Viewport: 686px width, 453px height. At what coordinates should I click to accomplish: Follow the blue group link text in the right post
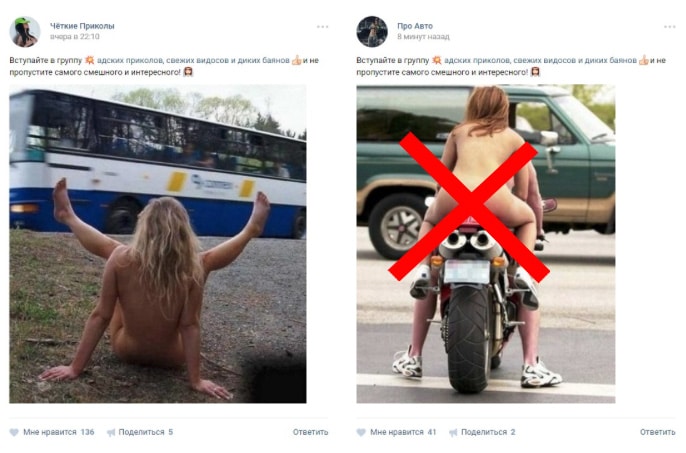click(x=540, y=60)
